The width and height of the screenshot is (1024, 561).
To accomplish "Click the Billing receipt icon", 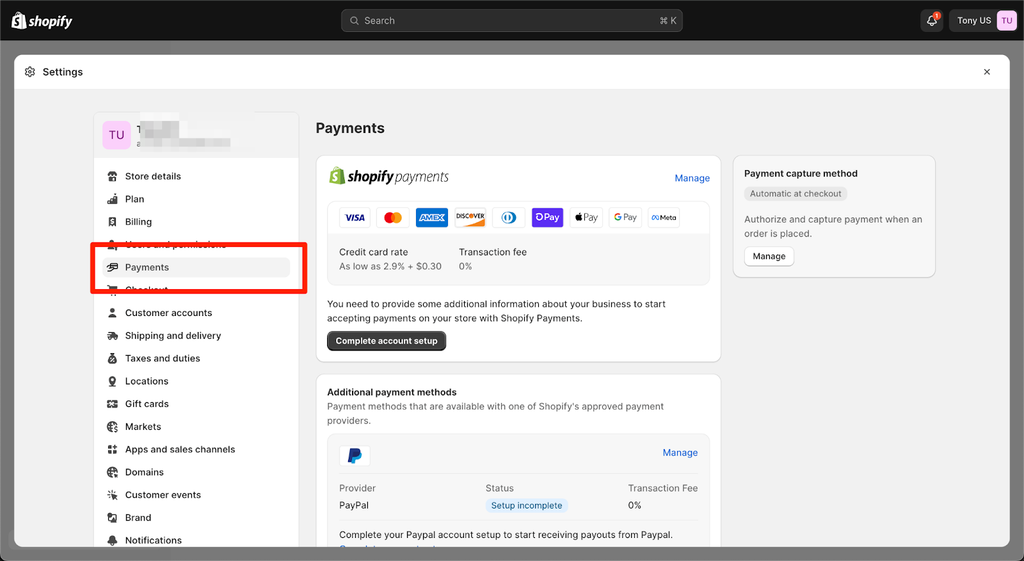I will (x=112, y=222).
